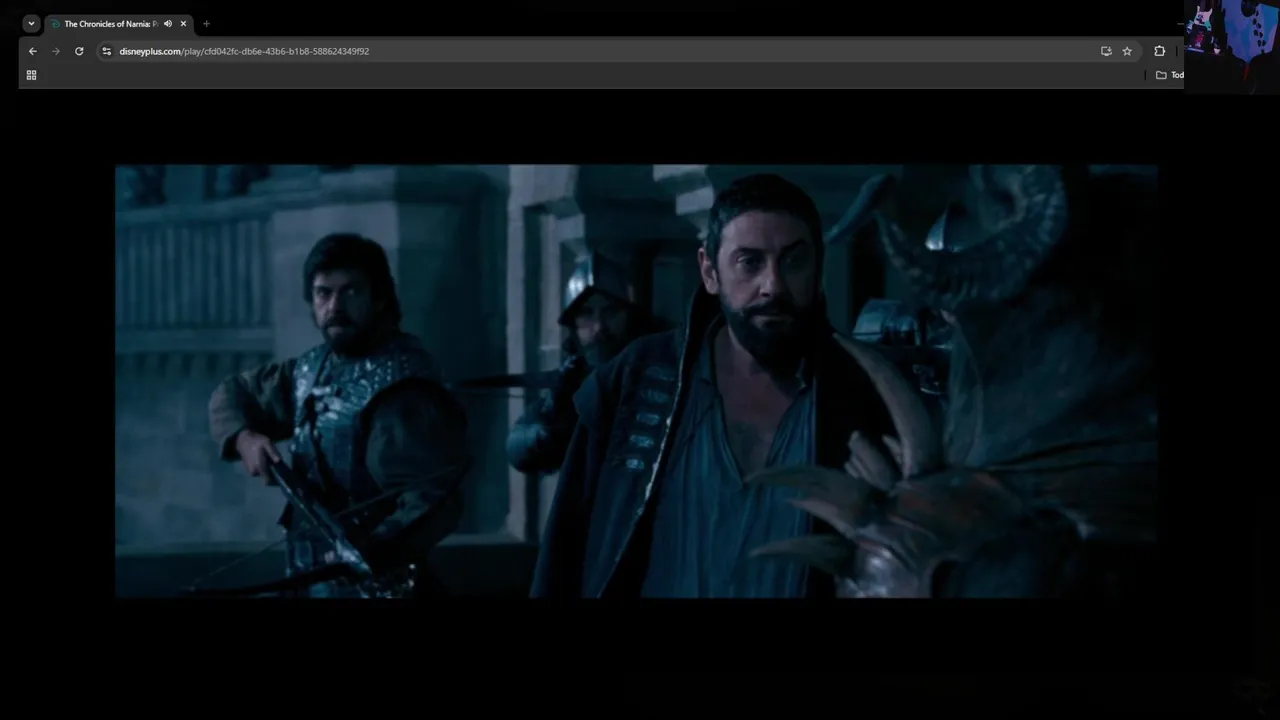Open a new browser tab

click(x=206, y=23)
